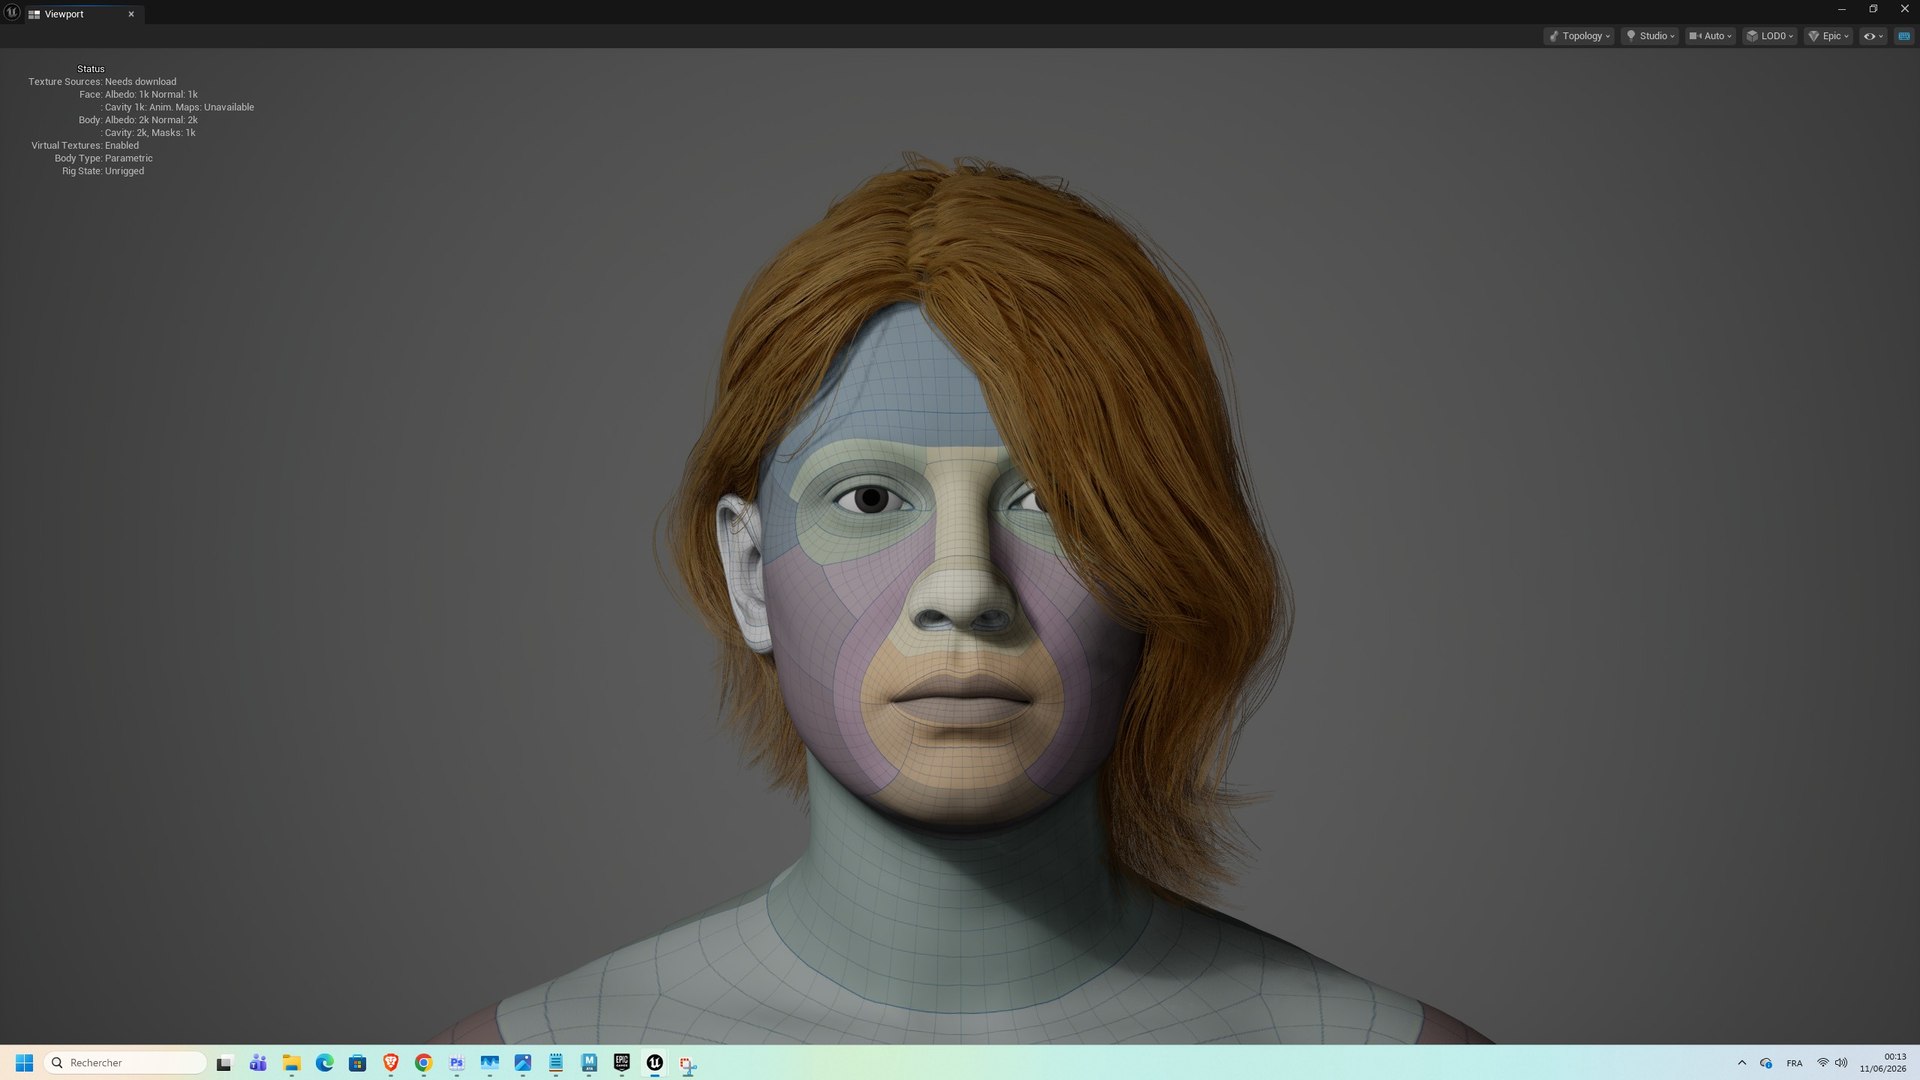Open Task View from the taskbar
1920x1080 pixels.
pyautogui.click(x=224, y=1063)
